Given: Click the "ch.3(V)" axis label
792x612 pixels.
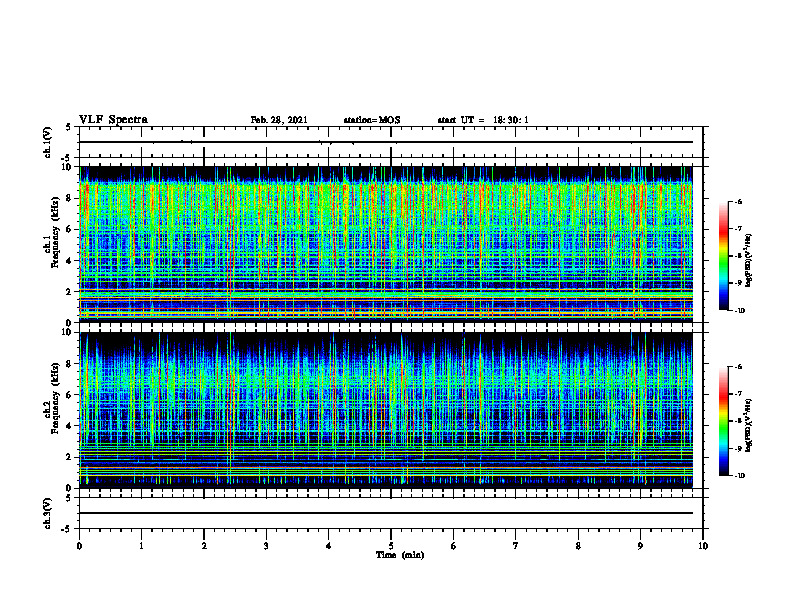Looking at the screenshot, I should (x=47, y=513).
